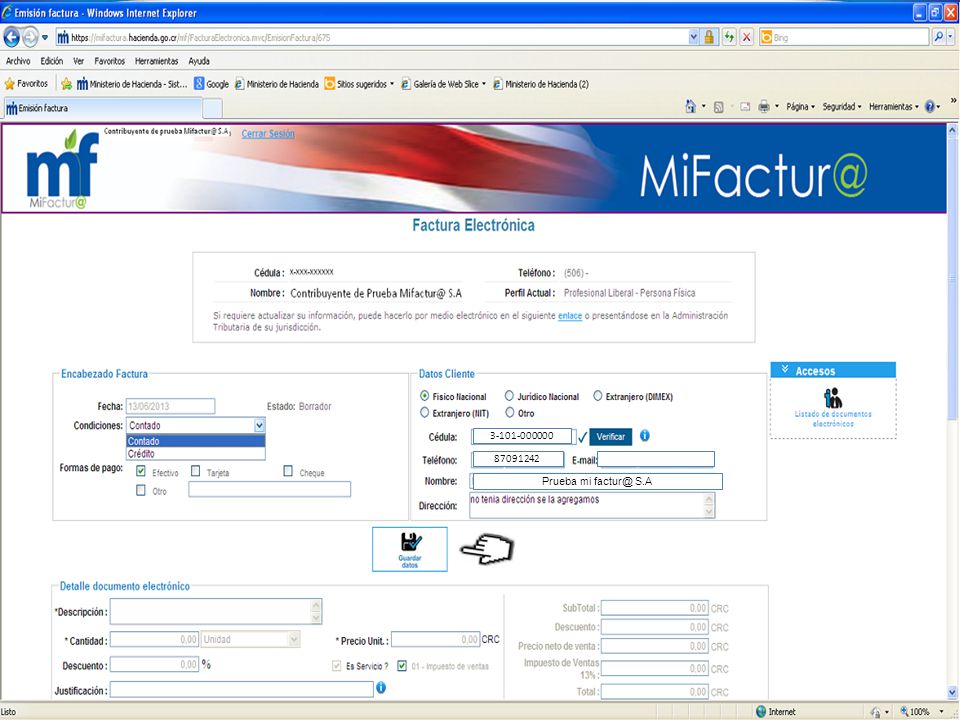
Task: Click the RSS feeds icon
Action: [719, 107]
